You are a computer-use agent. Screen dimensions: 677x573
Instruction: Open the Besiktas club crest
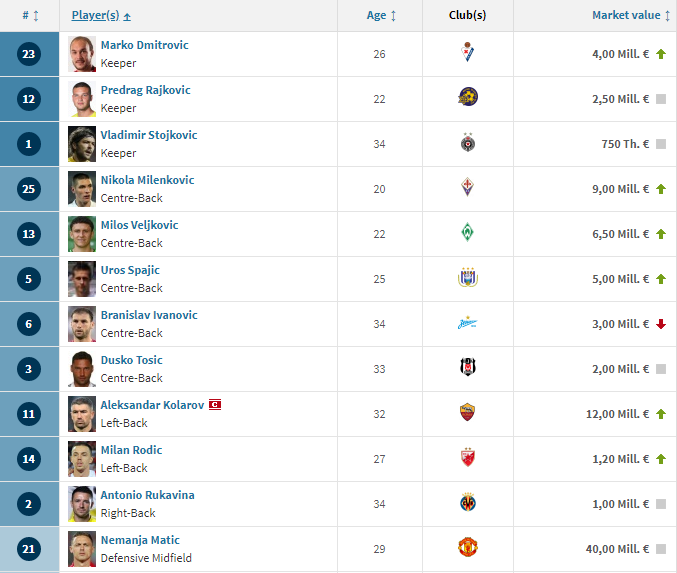[468, 367]
